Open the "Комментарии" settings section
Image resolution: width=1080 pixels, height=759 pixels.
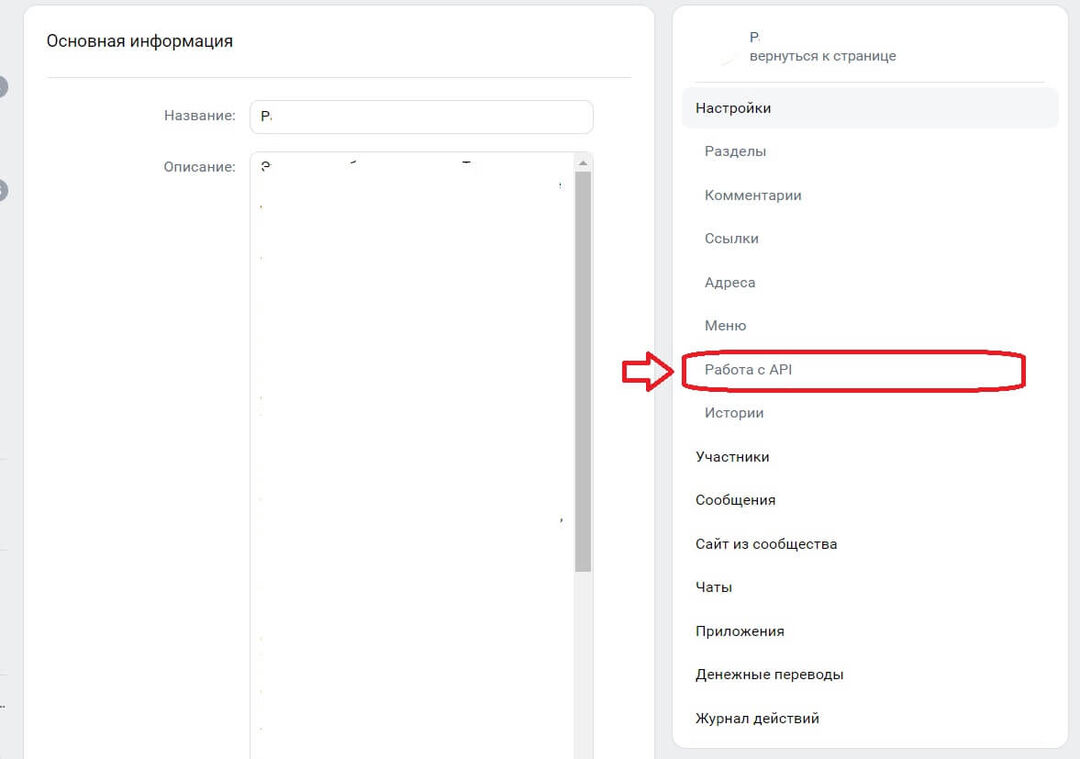753,195
